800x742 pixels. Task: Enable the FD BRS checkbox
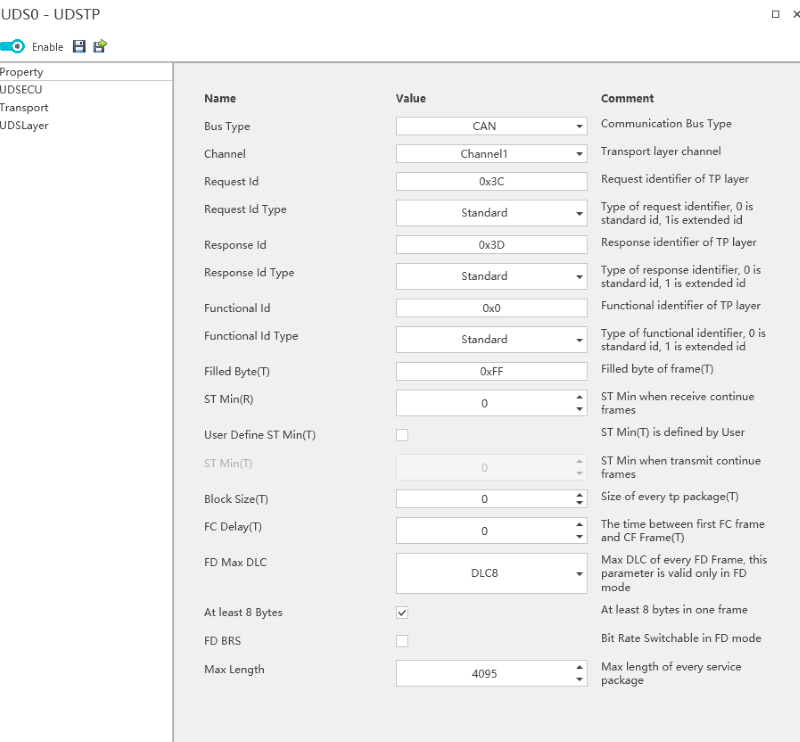click(402, 641)
